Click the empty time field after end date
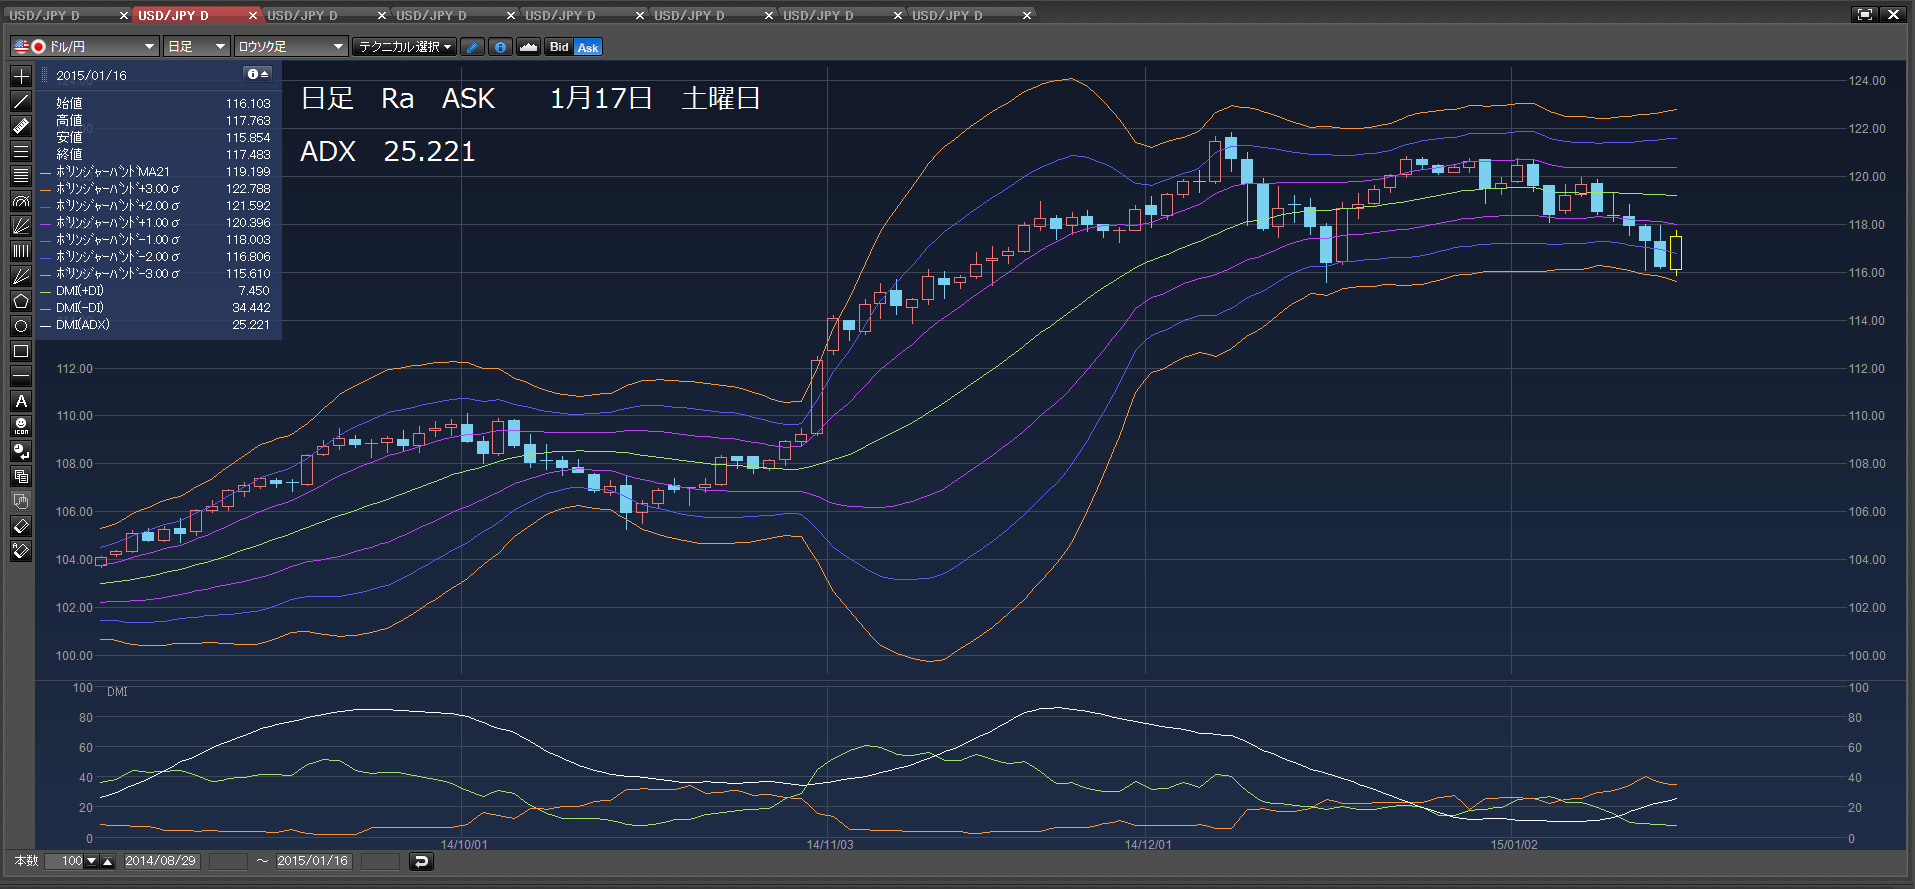This screenshot has height=889, width=1915. point(380,861)
